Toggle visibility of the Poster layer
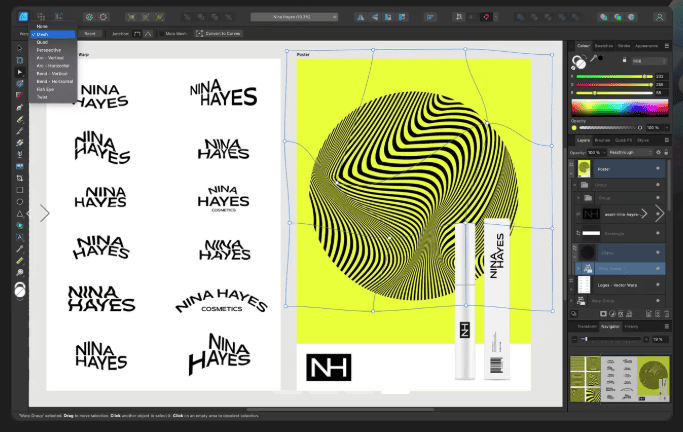The height and width of the screenshot is (432, 683). tap(658, 169)
